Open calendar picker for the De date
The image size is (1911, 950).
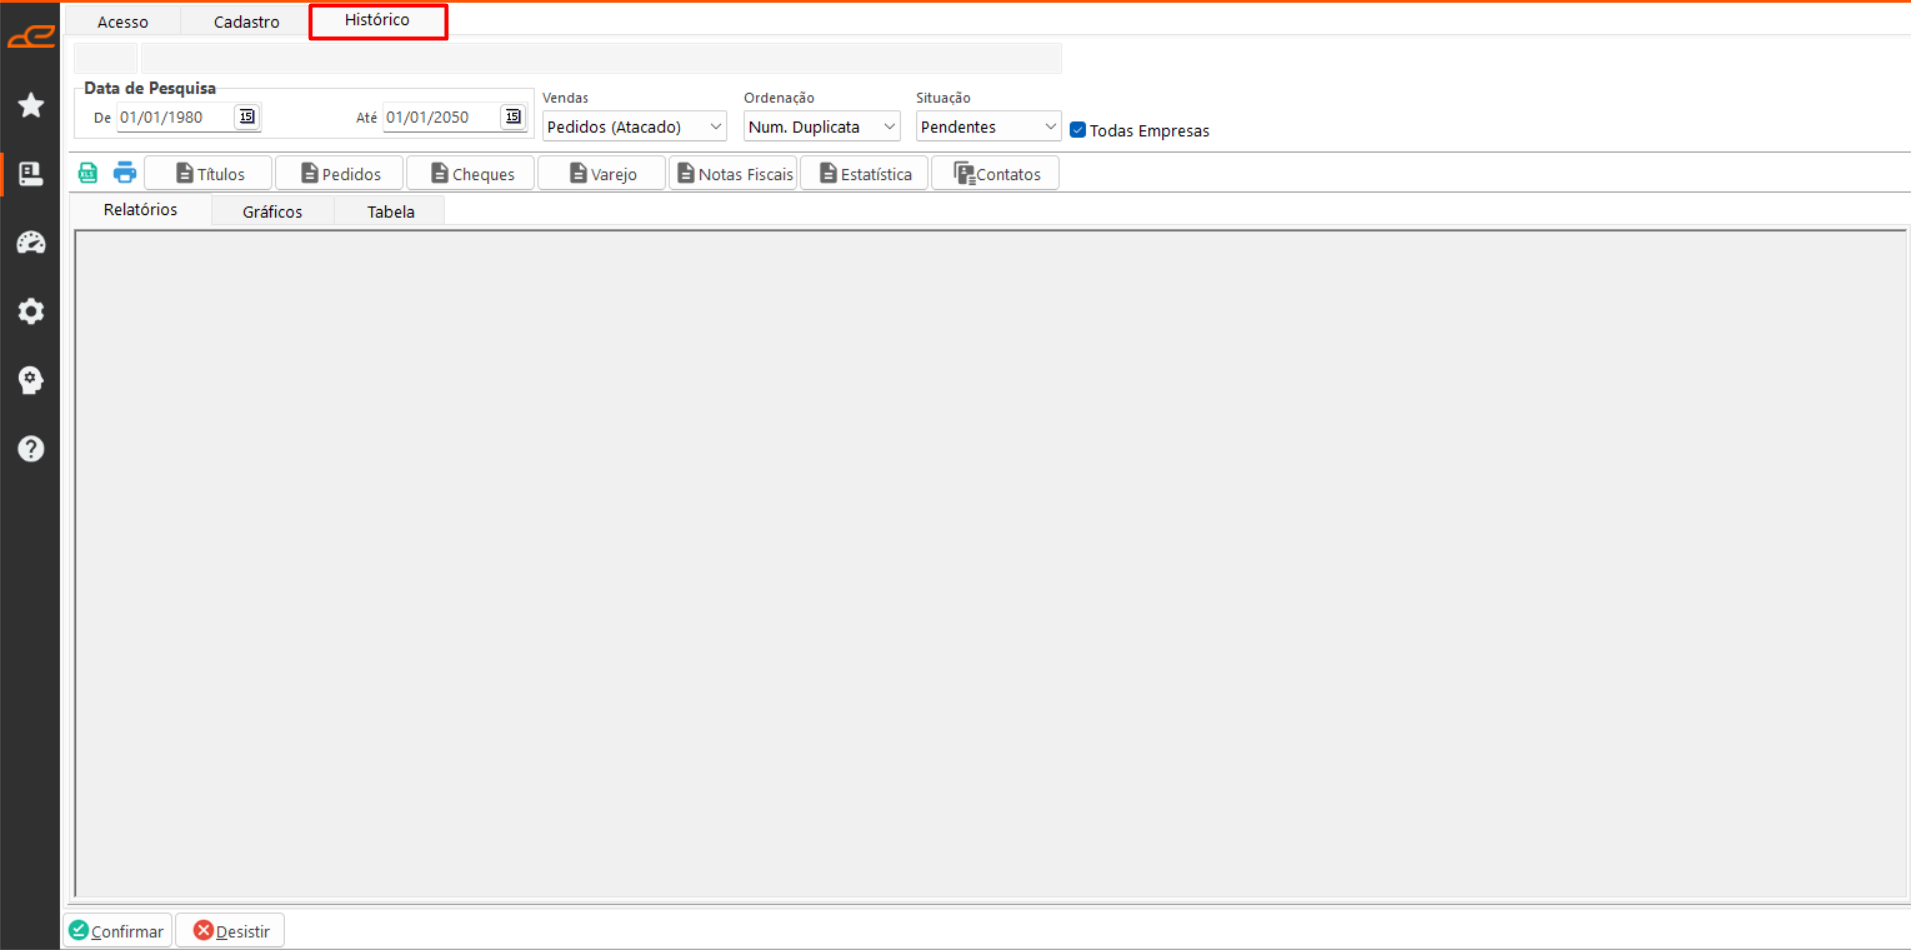click(x=246, y=117)
